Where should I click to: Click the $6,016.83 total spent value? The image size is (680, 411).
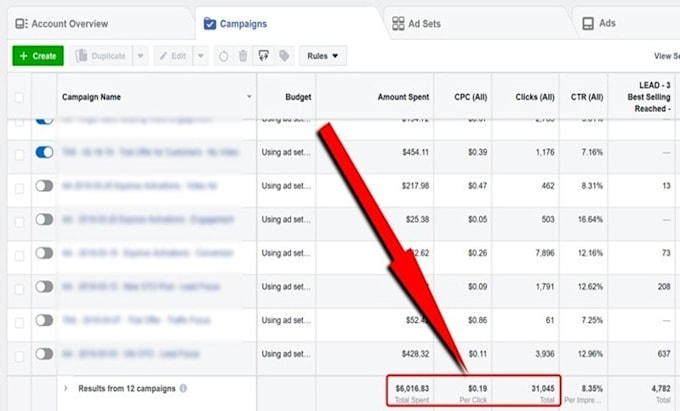(412, 388)
